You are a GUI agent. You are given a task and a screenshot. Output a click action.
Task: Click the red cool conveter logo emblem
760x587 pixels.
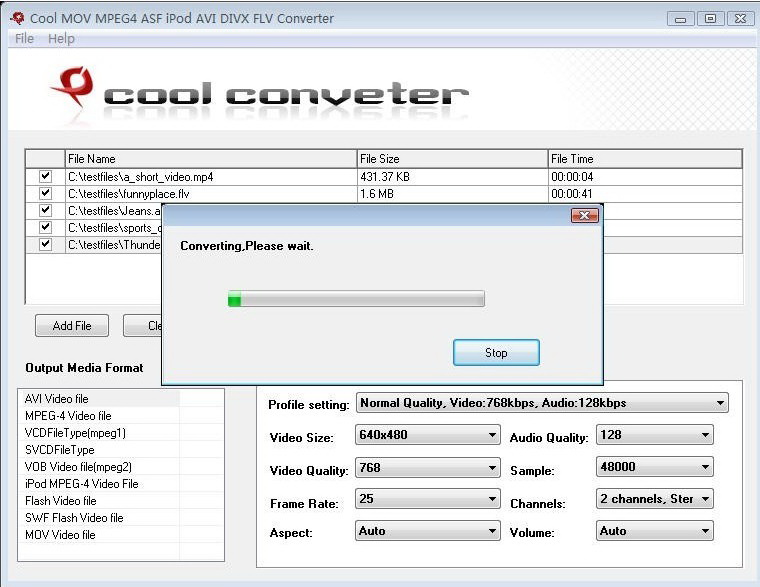pyautogui.click(x=72, y=86)
